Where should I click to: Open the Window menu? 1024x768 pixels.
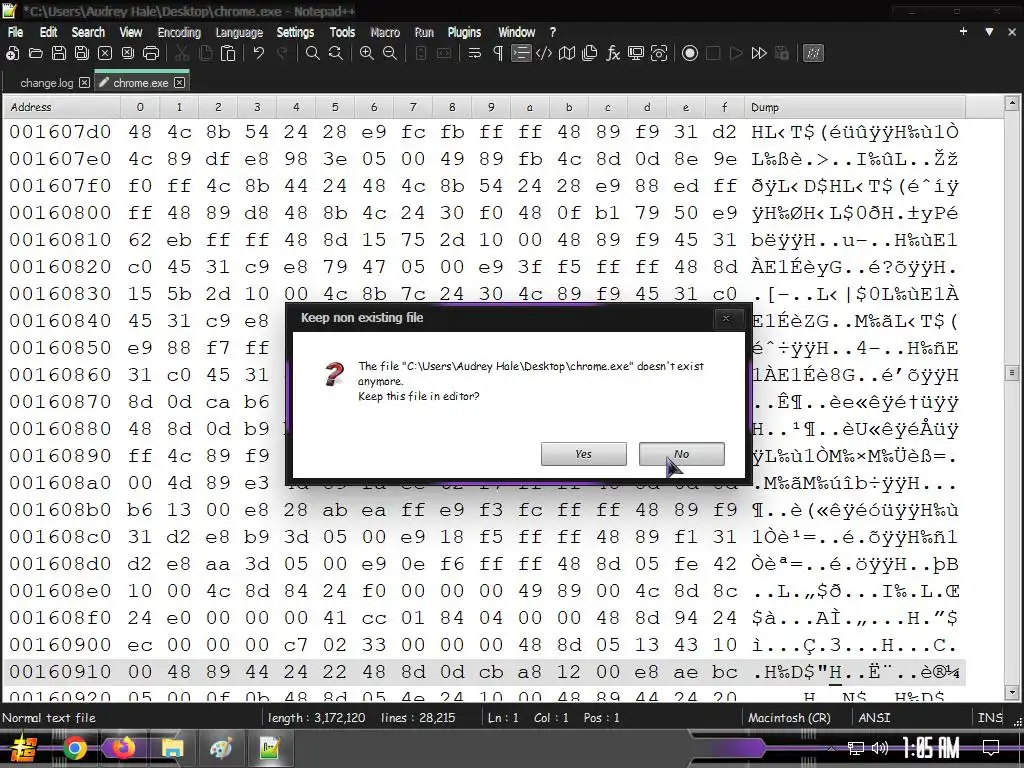point(517,32)
